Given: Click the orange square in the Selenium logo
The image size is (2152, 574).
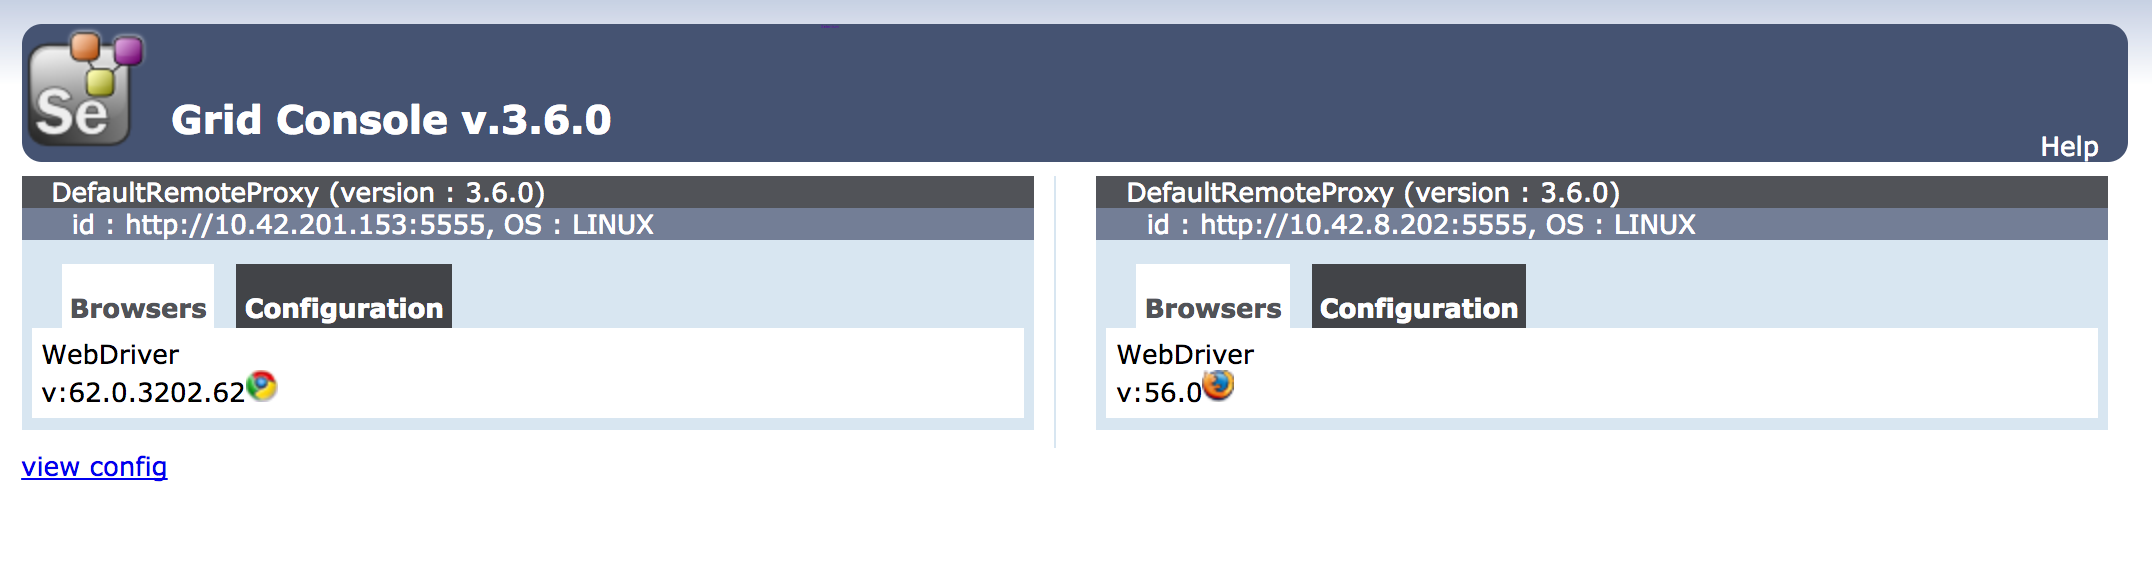Looking at the screenshot, I should (x=85, y=46).
